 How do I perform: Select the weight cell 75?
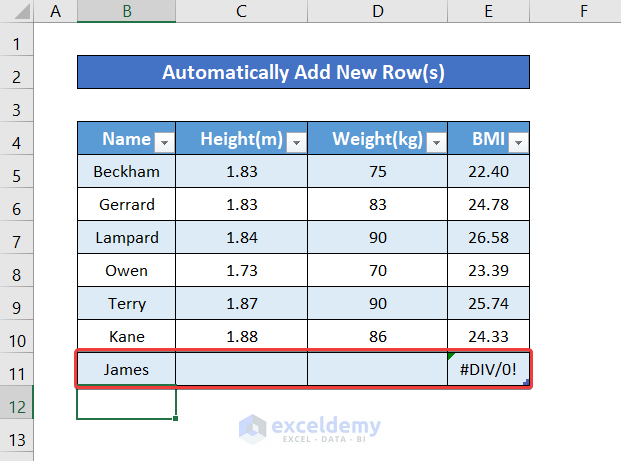click(378, 171)
